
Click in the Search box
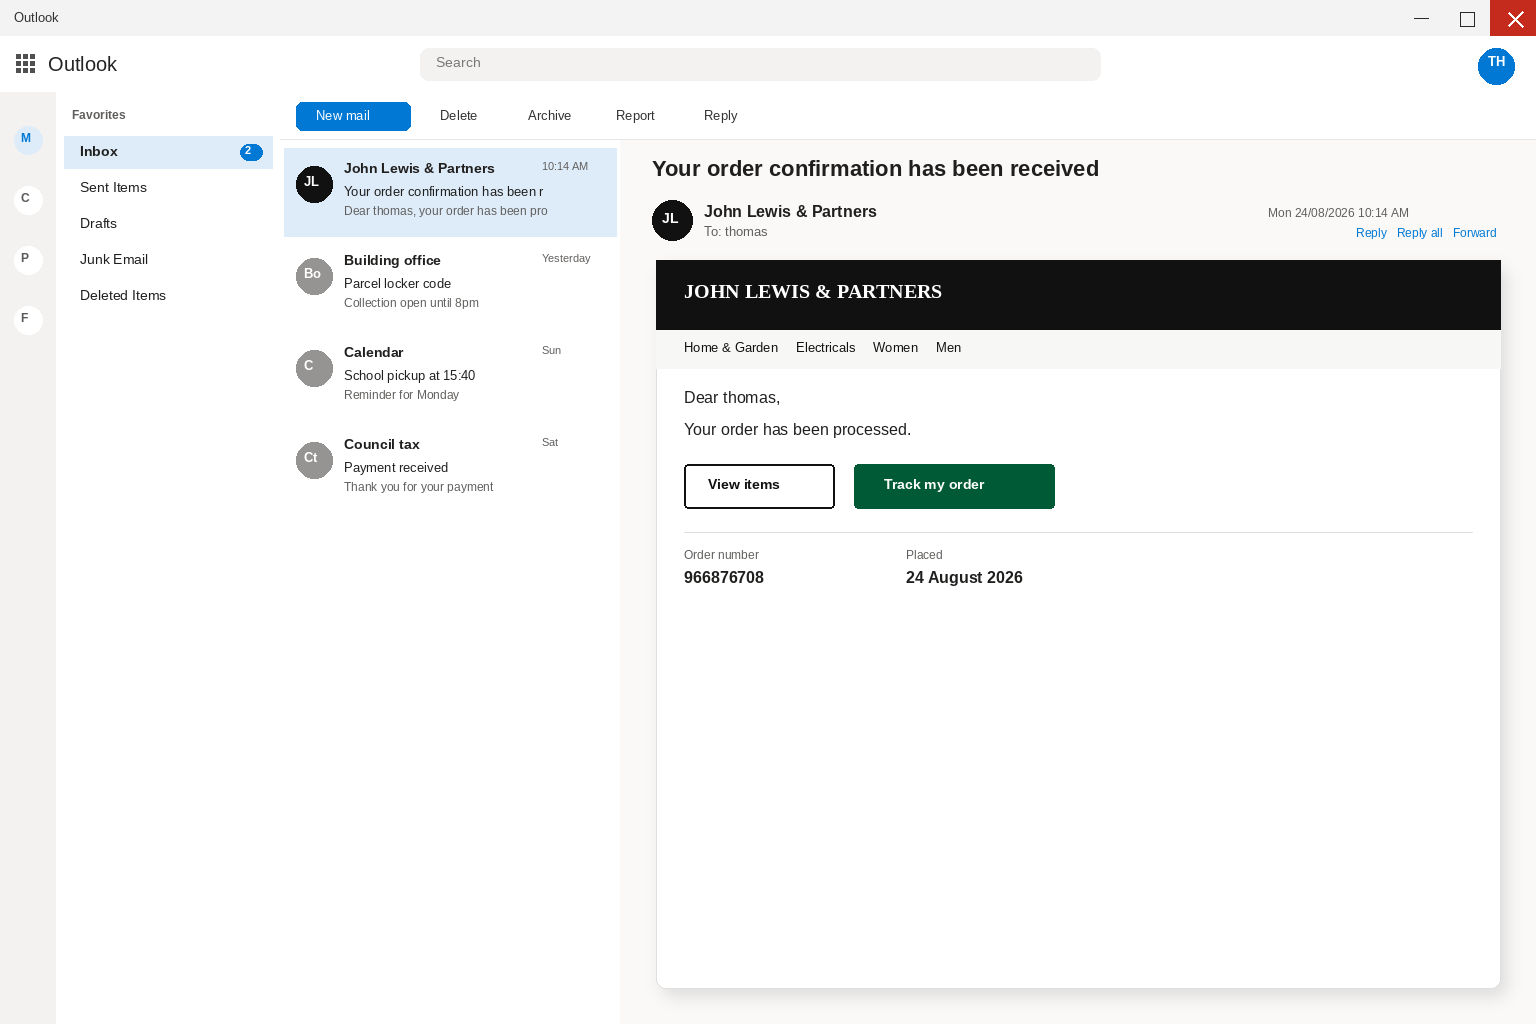(x=760, y=64)
